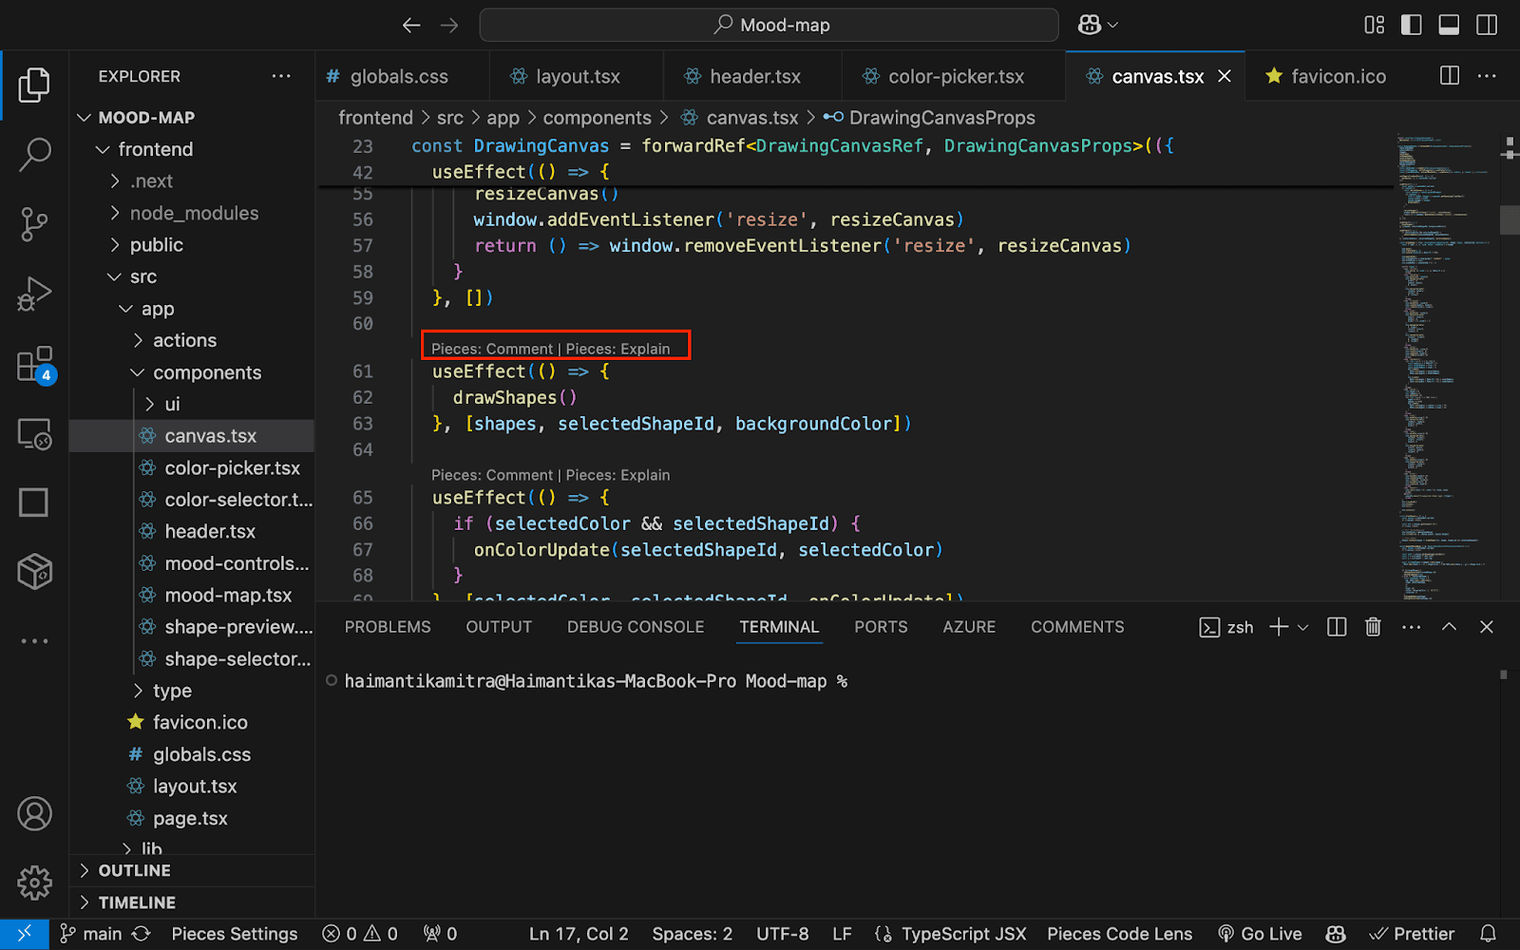
Task: Open Explorer views and more actions menu
Action: pyautogui.click(x=281, y=76)
